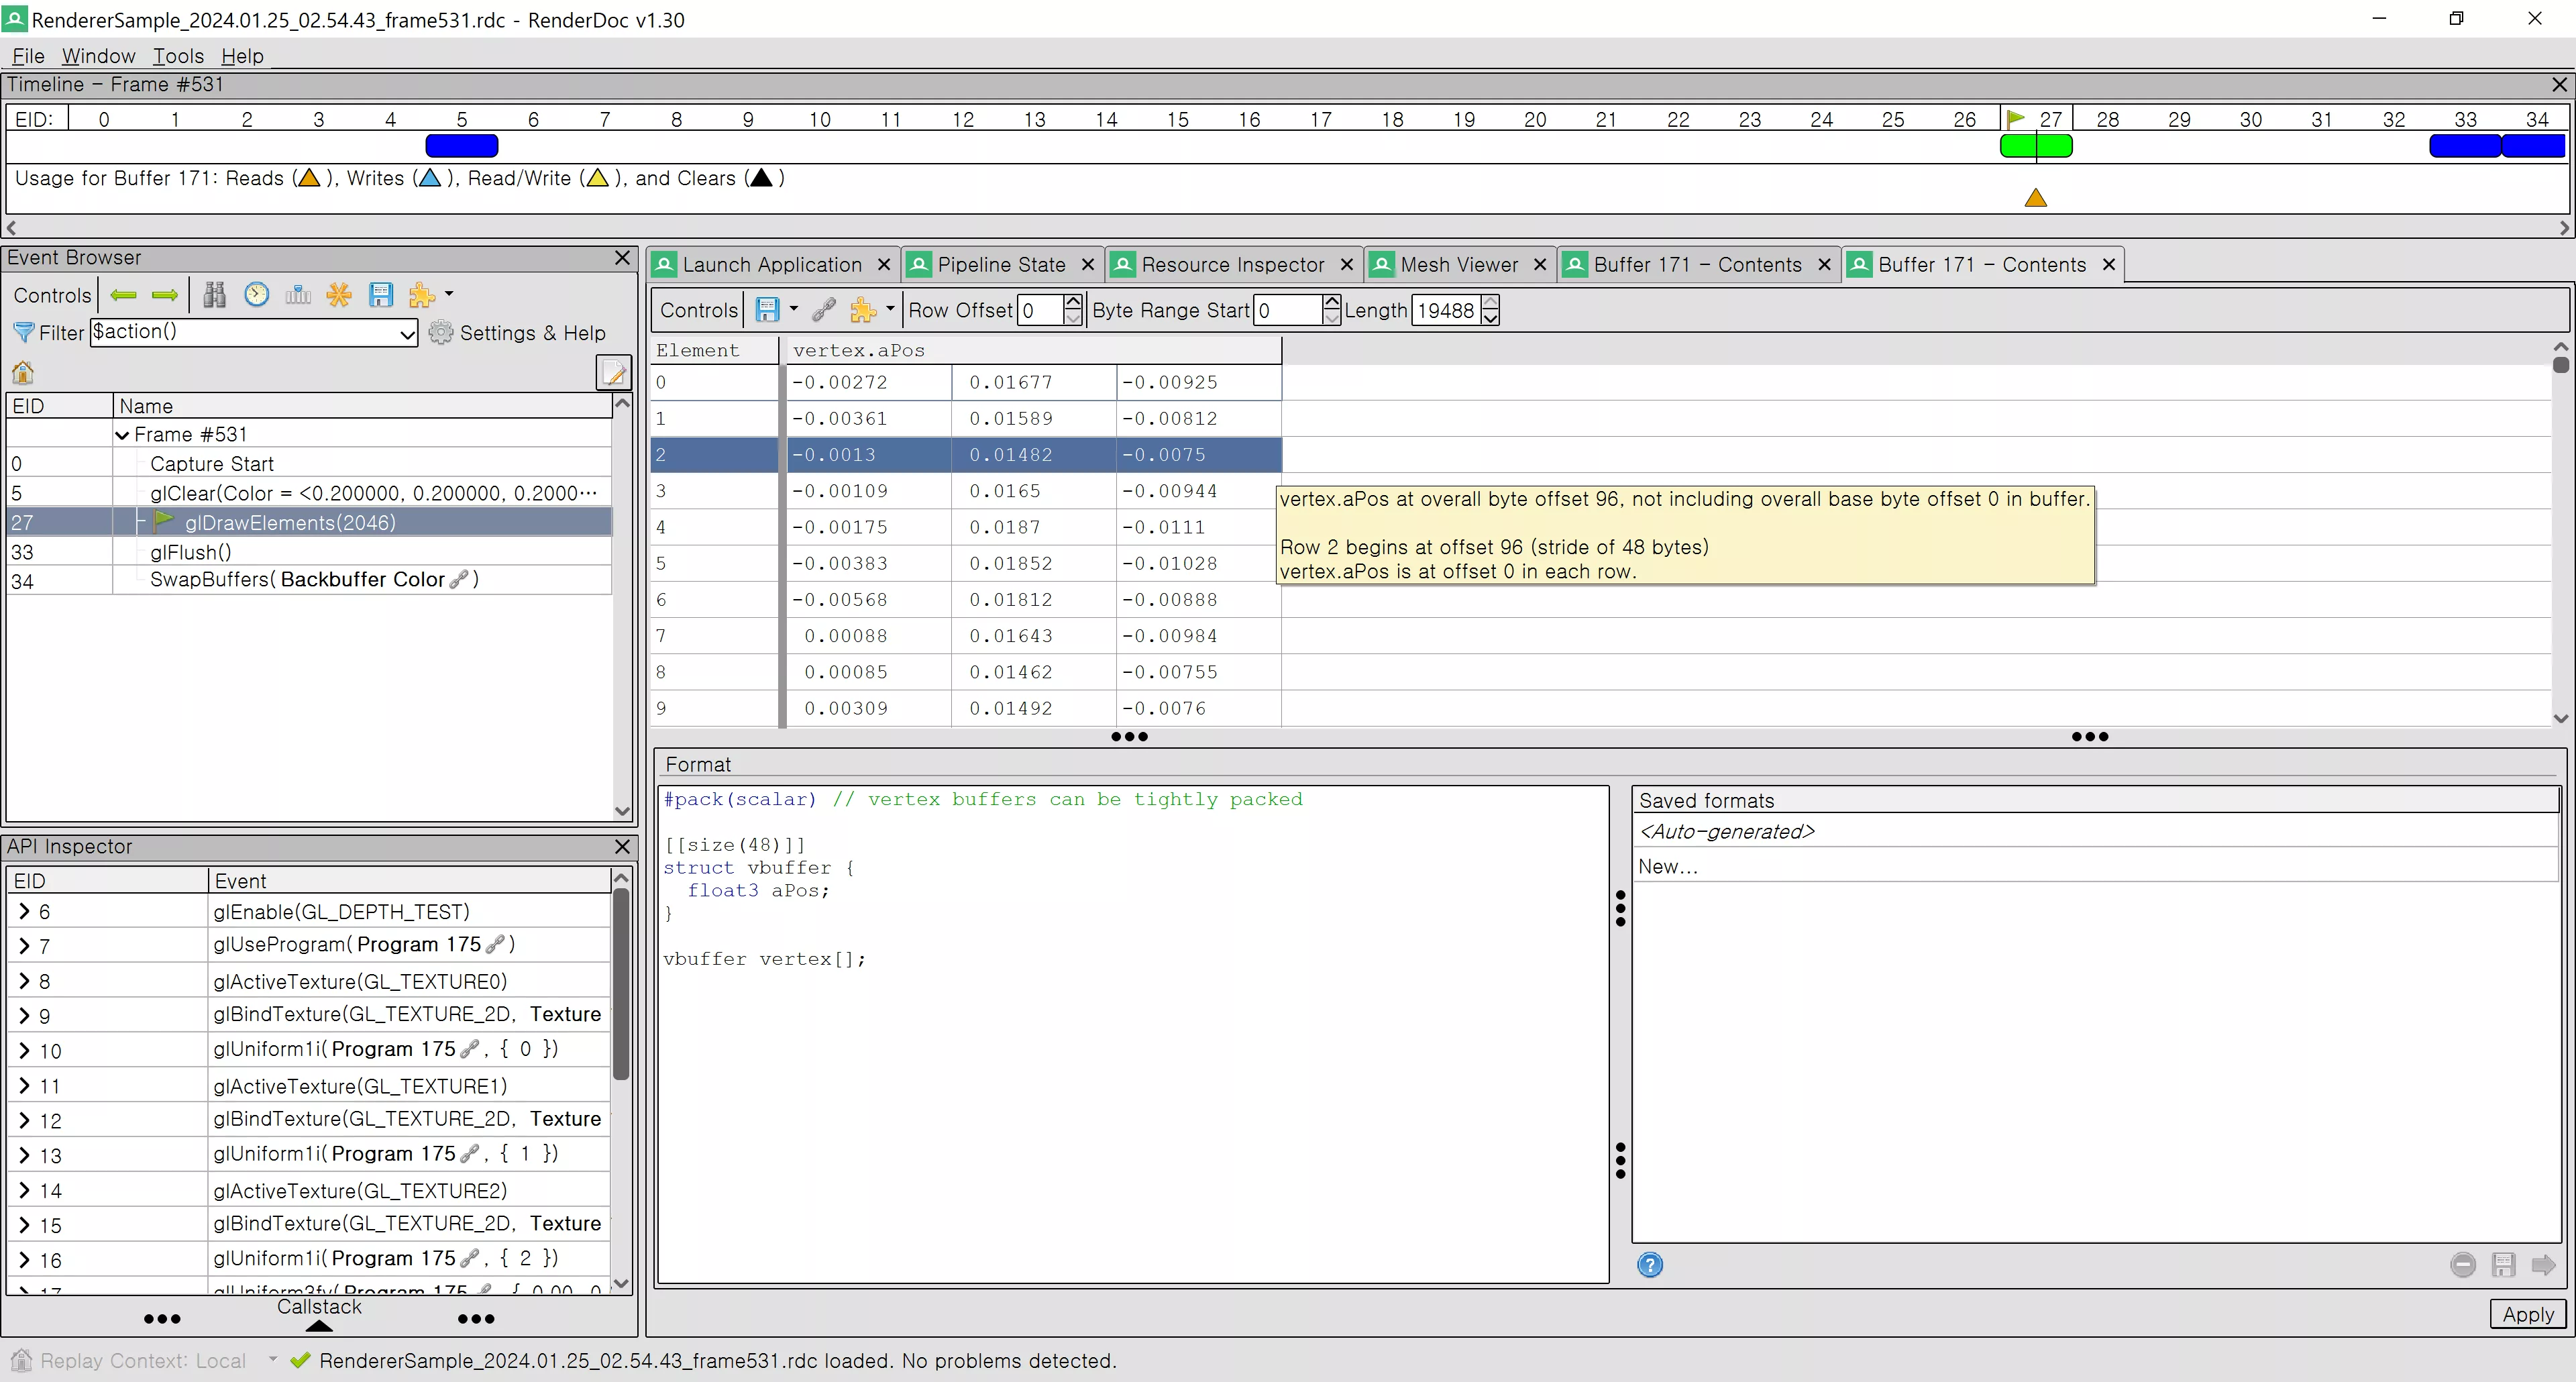Select the SwapBuffers event row
The width and height of the screenshot is (2576, 1382).
(x=309, y=580)
